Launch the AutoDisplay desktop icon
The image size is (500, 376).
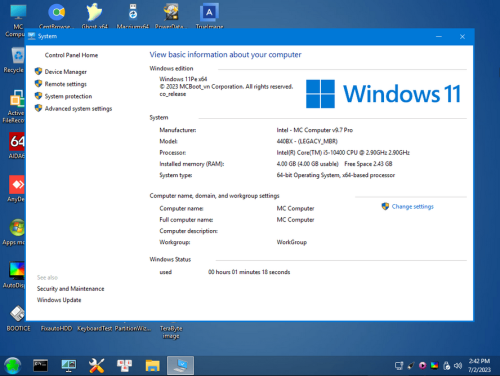click(x=16, y=275)
